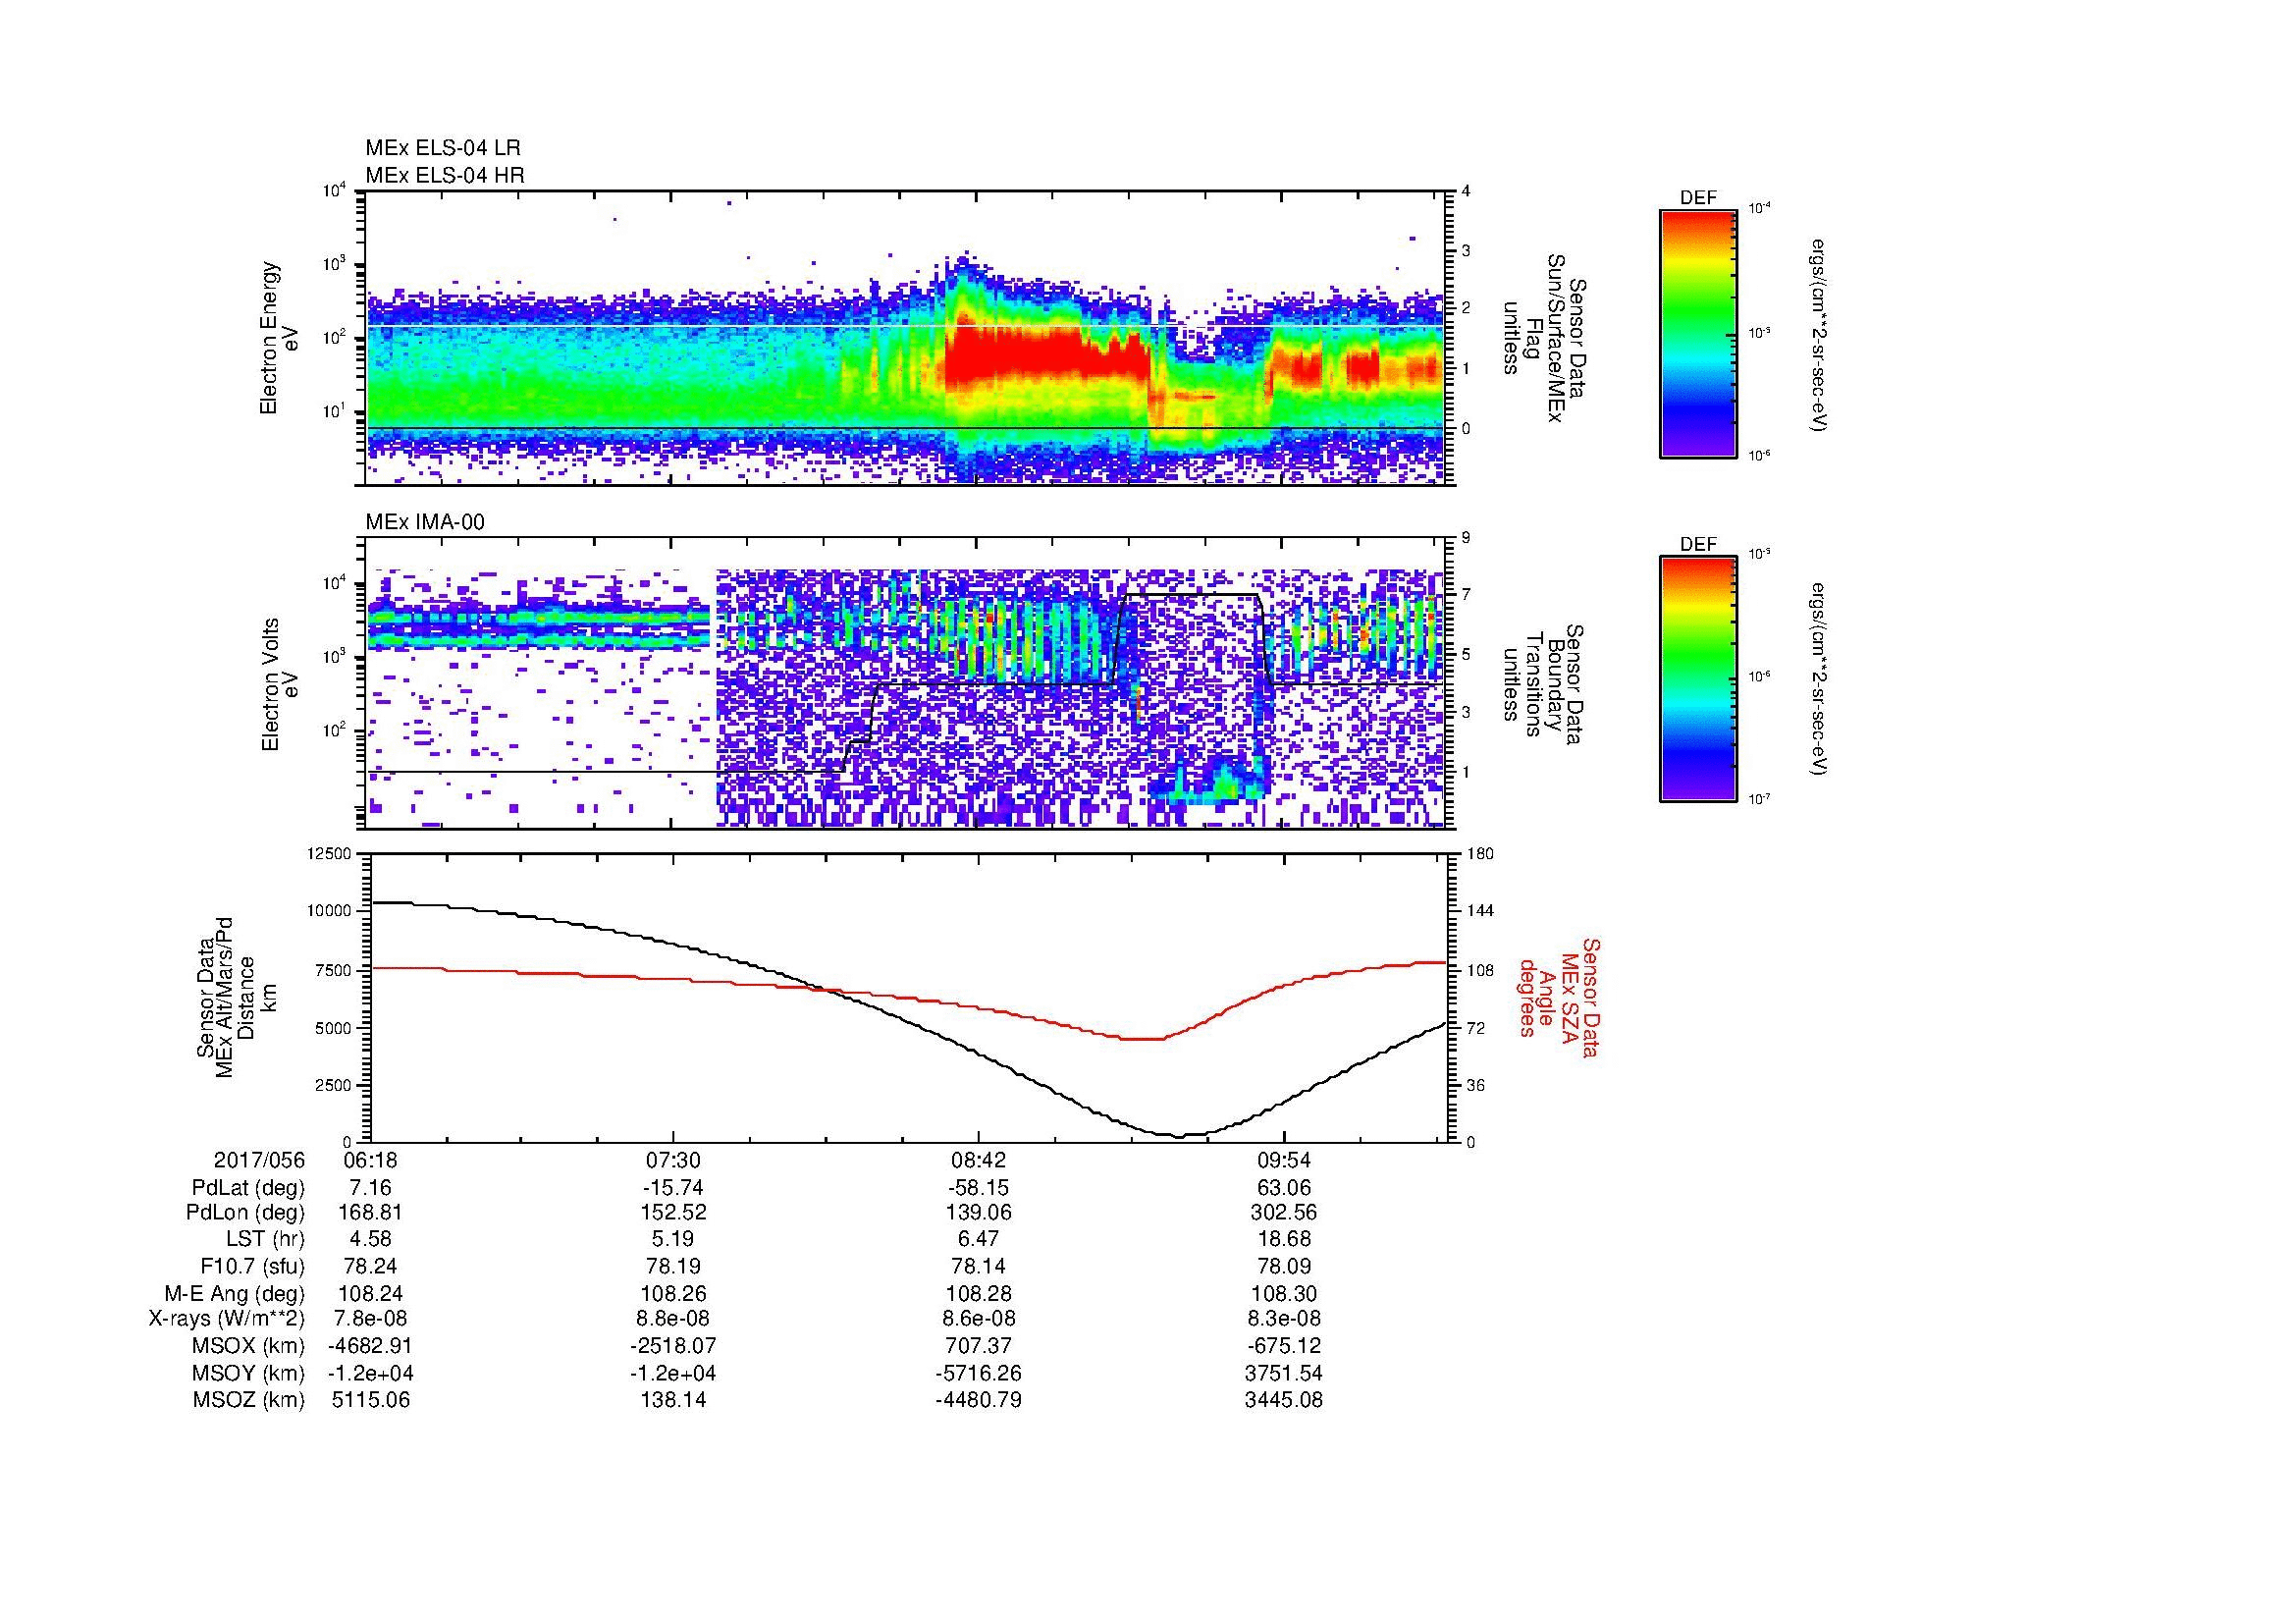This screenshot has width=2296, height=1623.
Task: Click the M-E Ang value 108.30
Action: point(1284,1293)
